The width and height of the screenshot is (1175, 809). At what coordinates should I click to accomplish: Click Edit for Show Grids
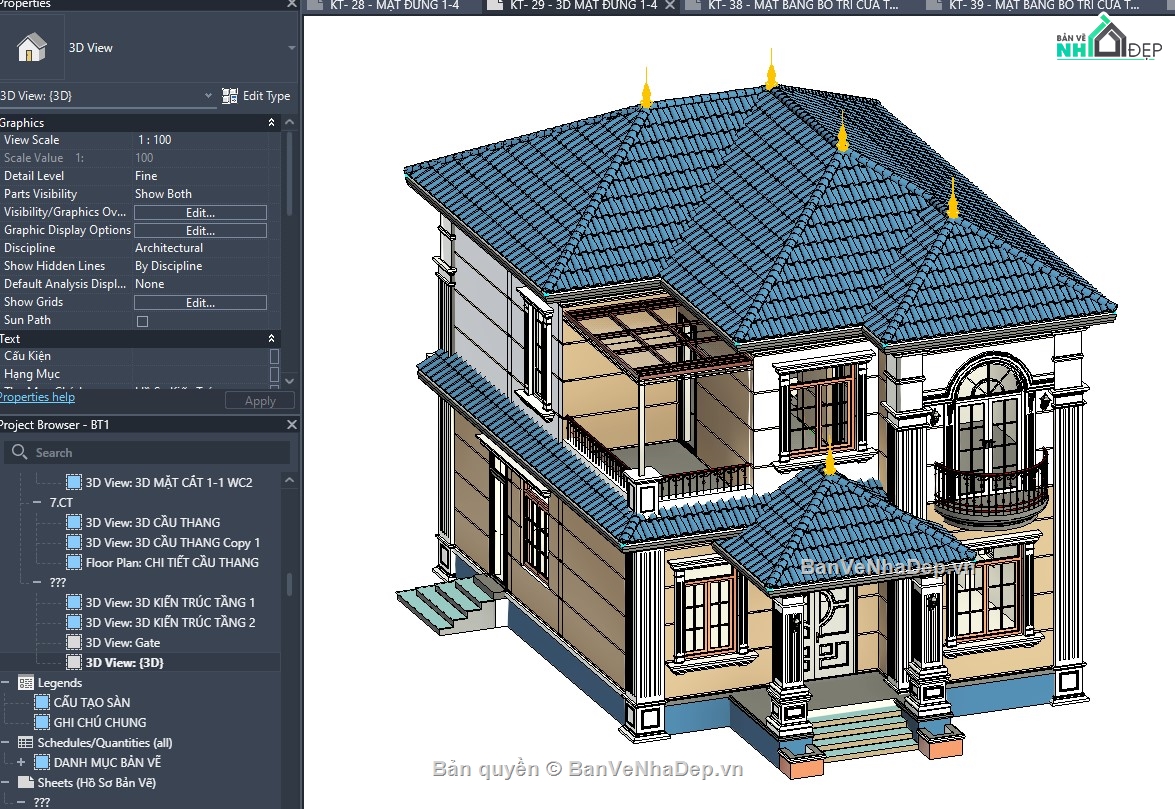tap(200, 303)
